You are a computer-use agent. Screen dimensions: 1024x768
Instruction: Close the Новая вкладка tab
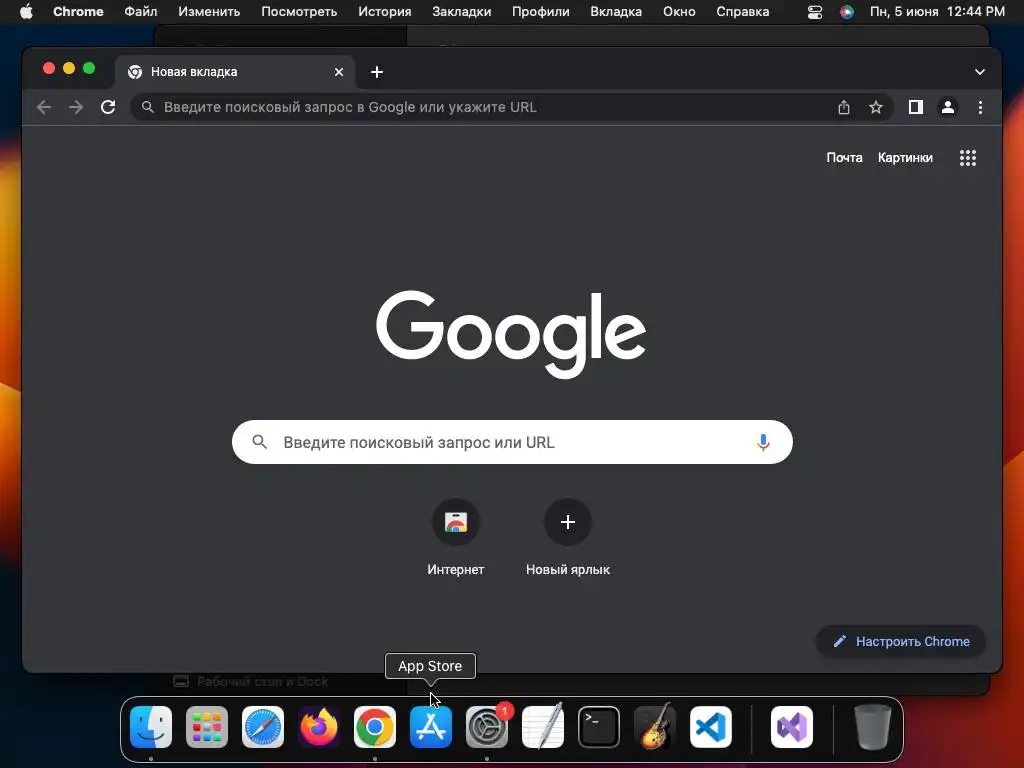coord(339,72)
